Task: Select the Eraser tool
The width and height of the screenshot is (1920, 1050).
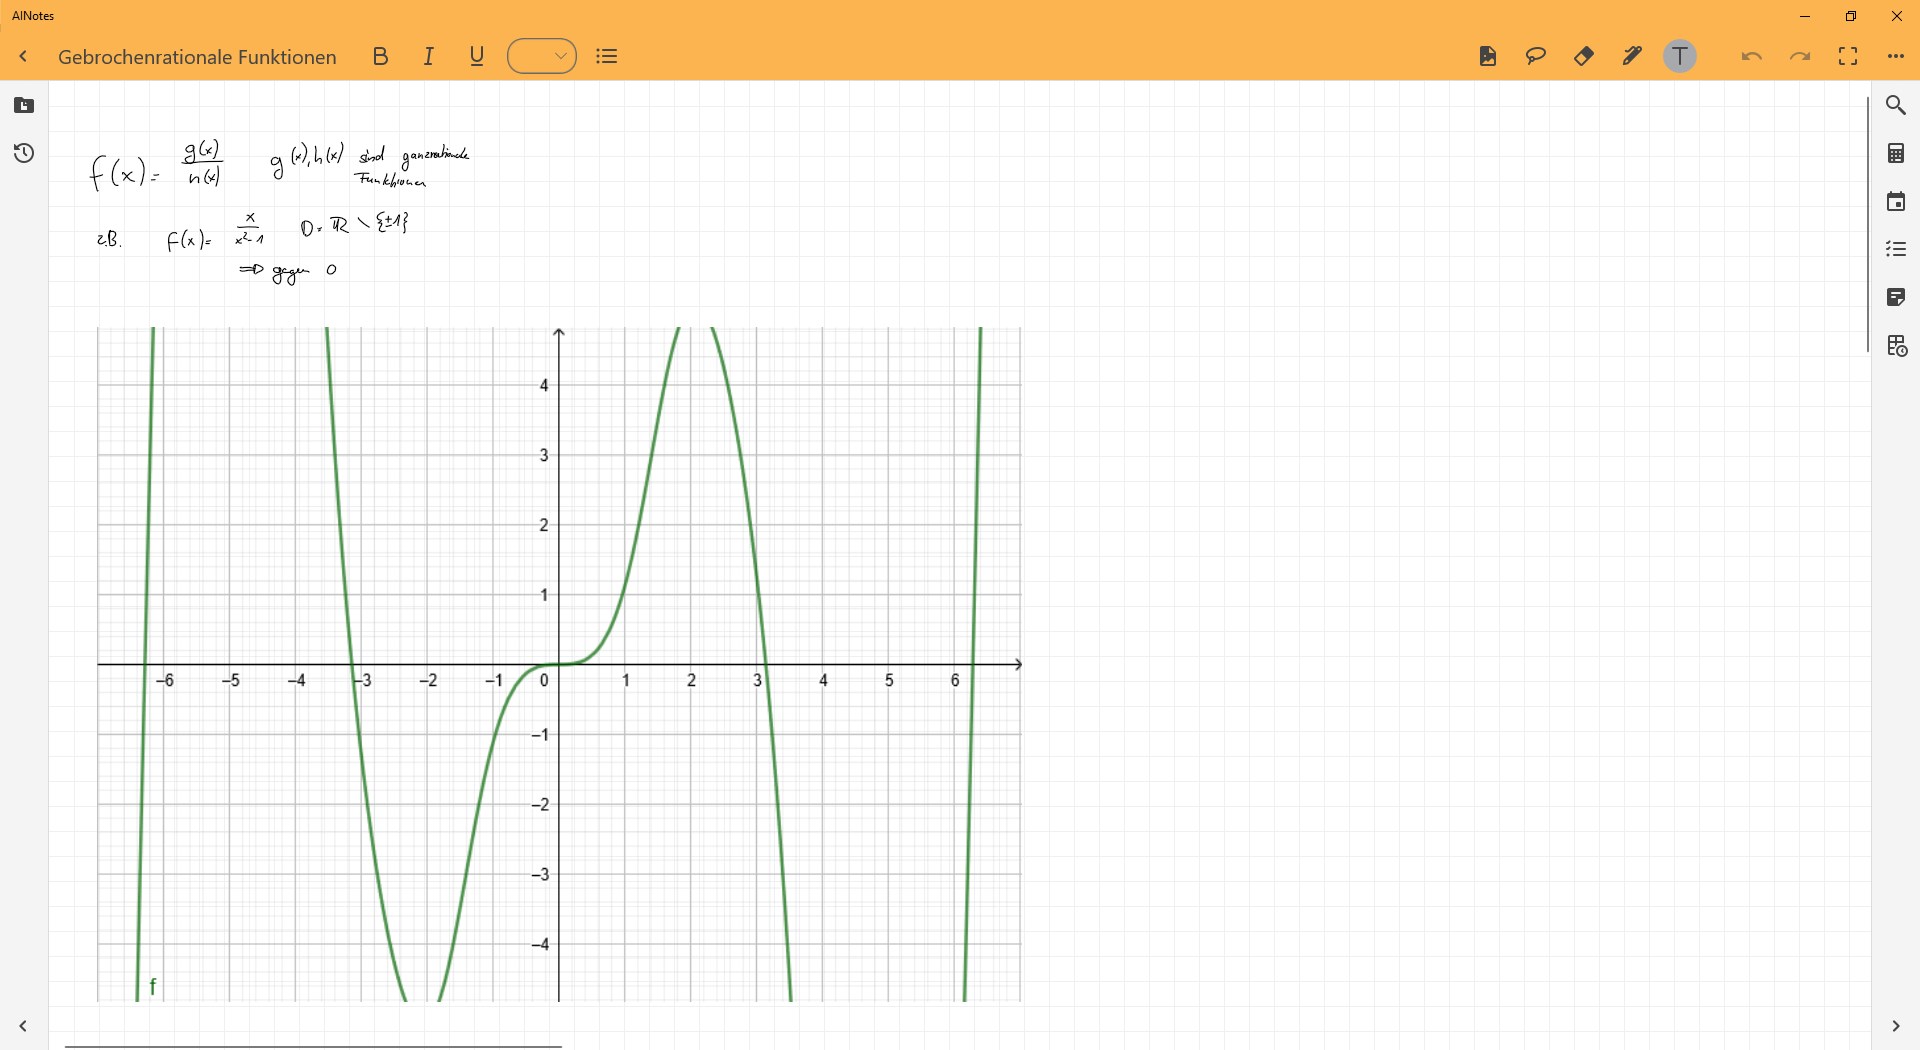Action: pyautogui.click(x=1584, y=56)
